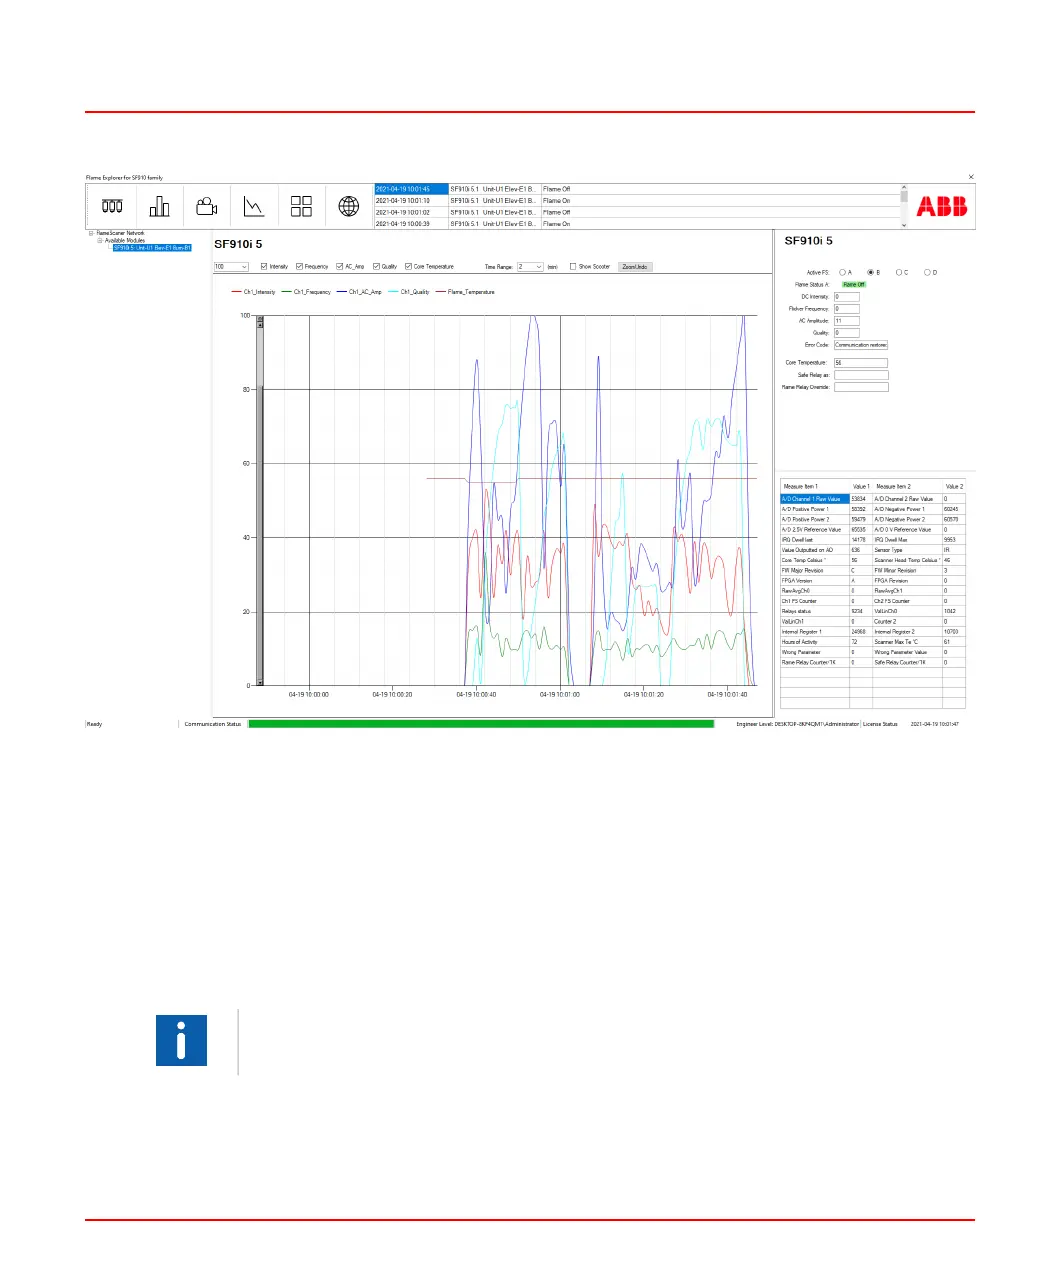Click the globe network icon
This screenshot has height=1287, width=1060.
tap(348, 206)
